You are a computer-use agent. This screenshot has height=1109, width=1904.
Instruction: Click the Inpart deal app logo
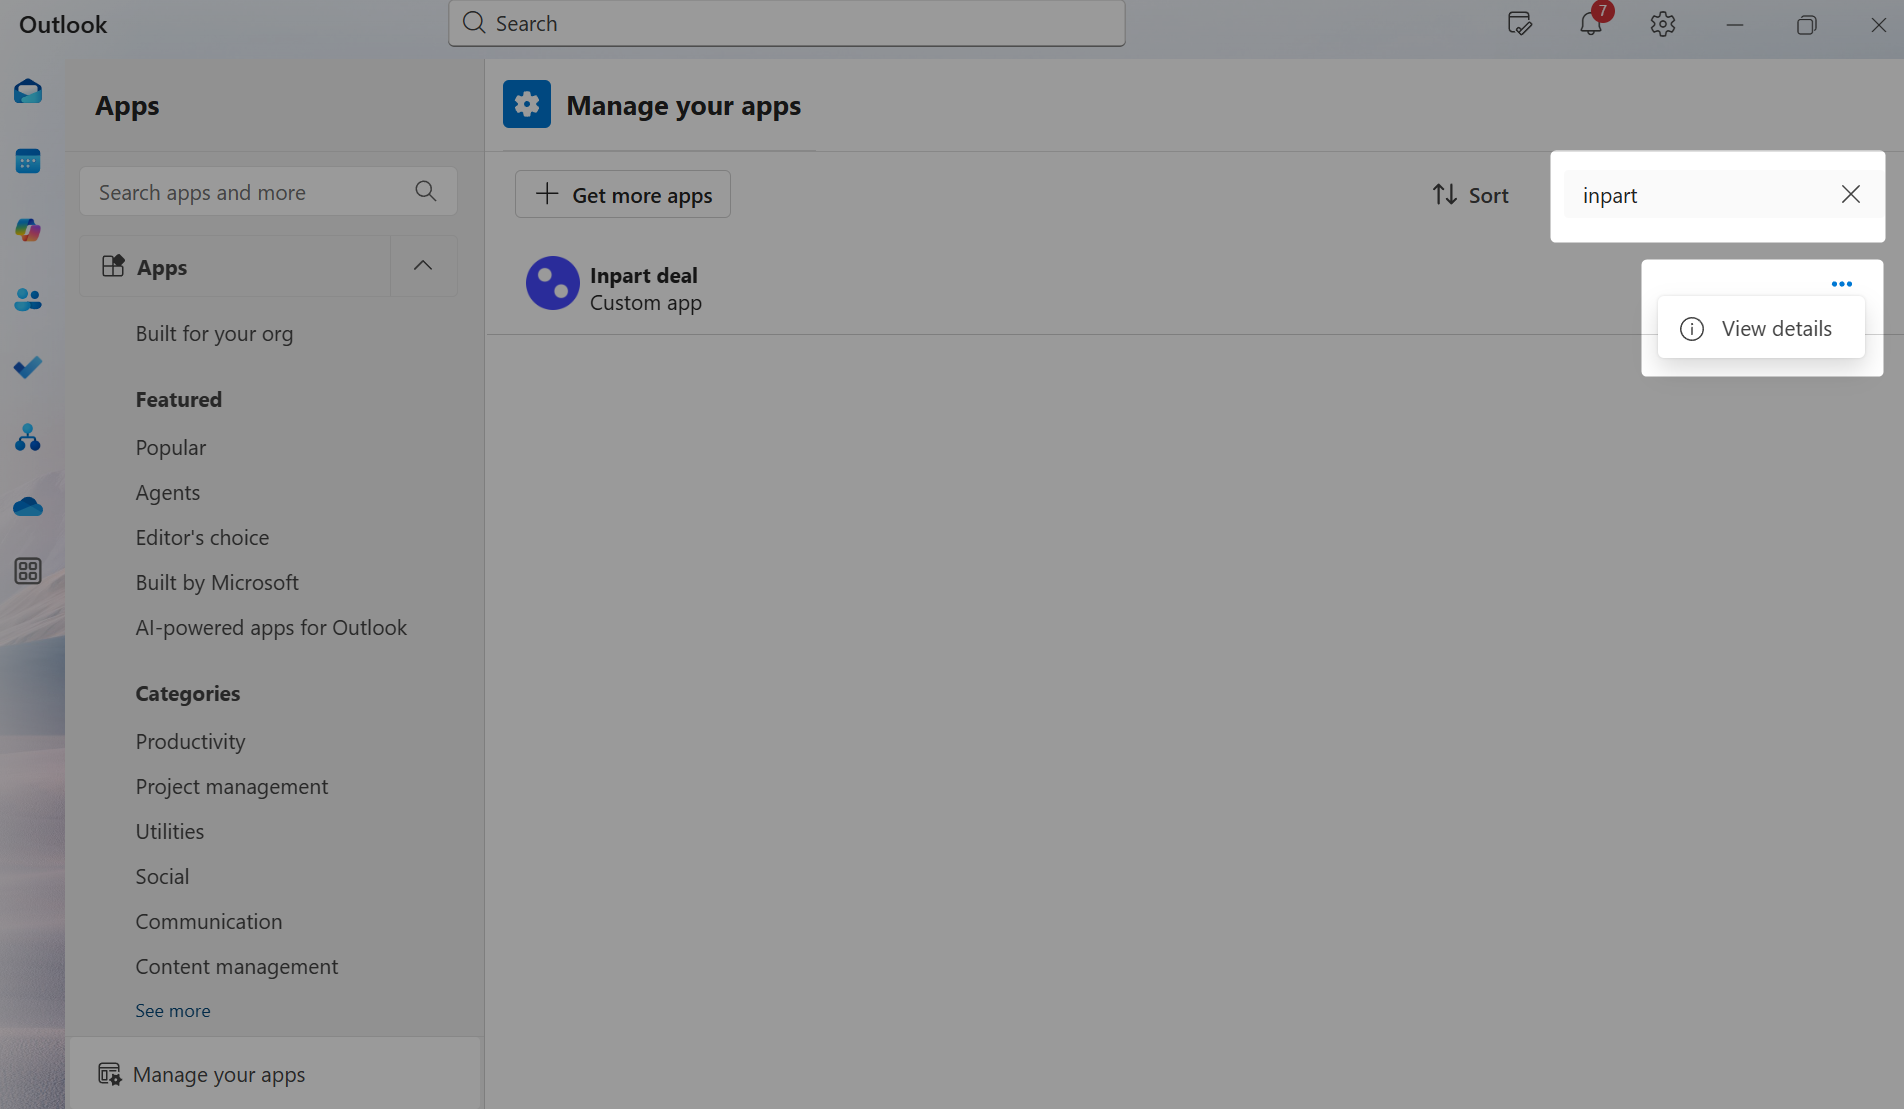[553, 283]
